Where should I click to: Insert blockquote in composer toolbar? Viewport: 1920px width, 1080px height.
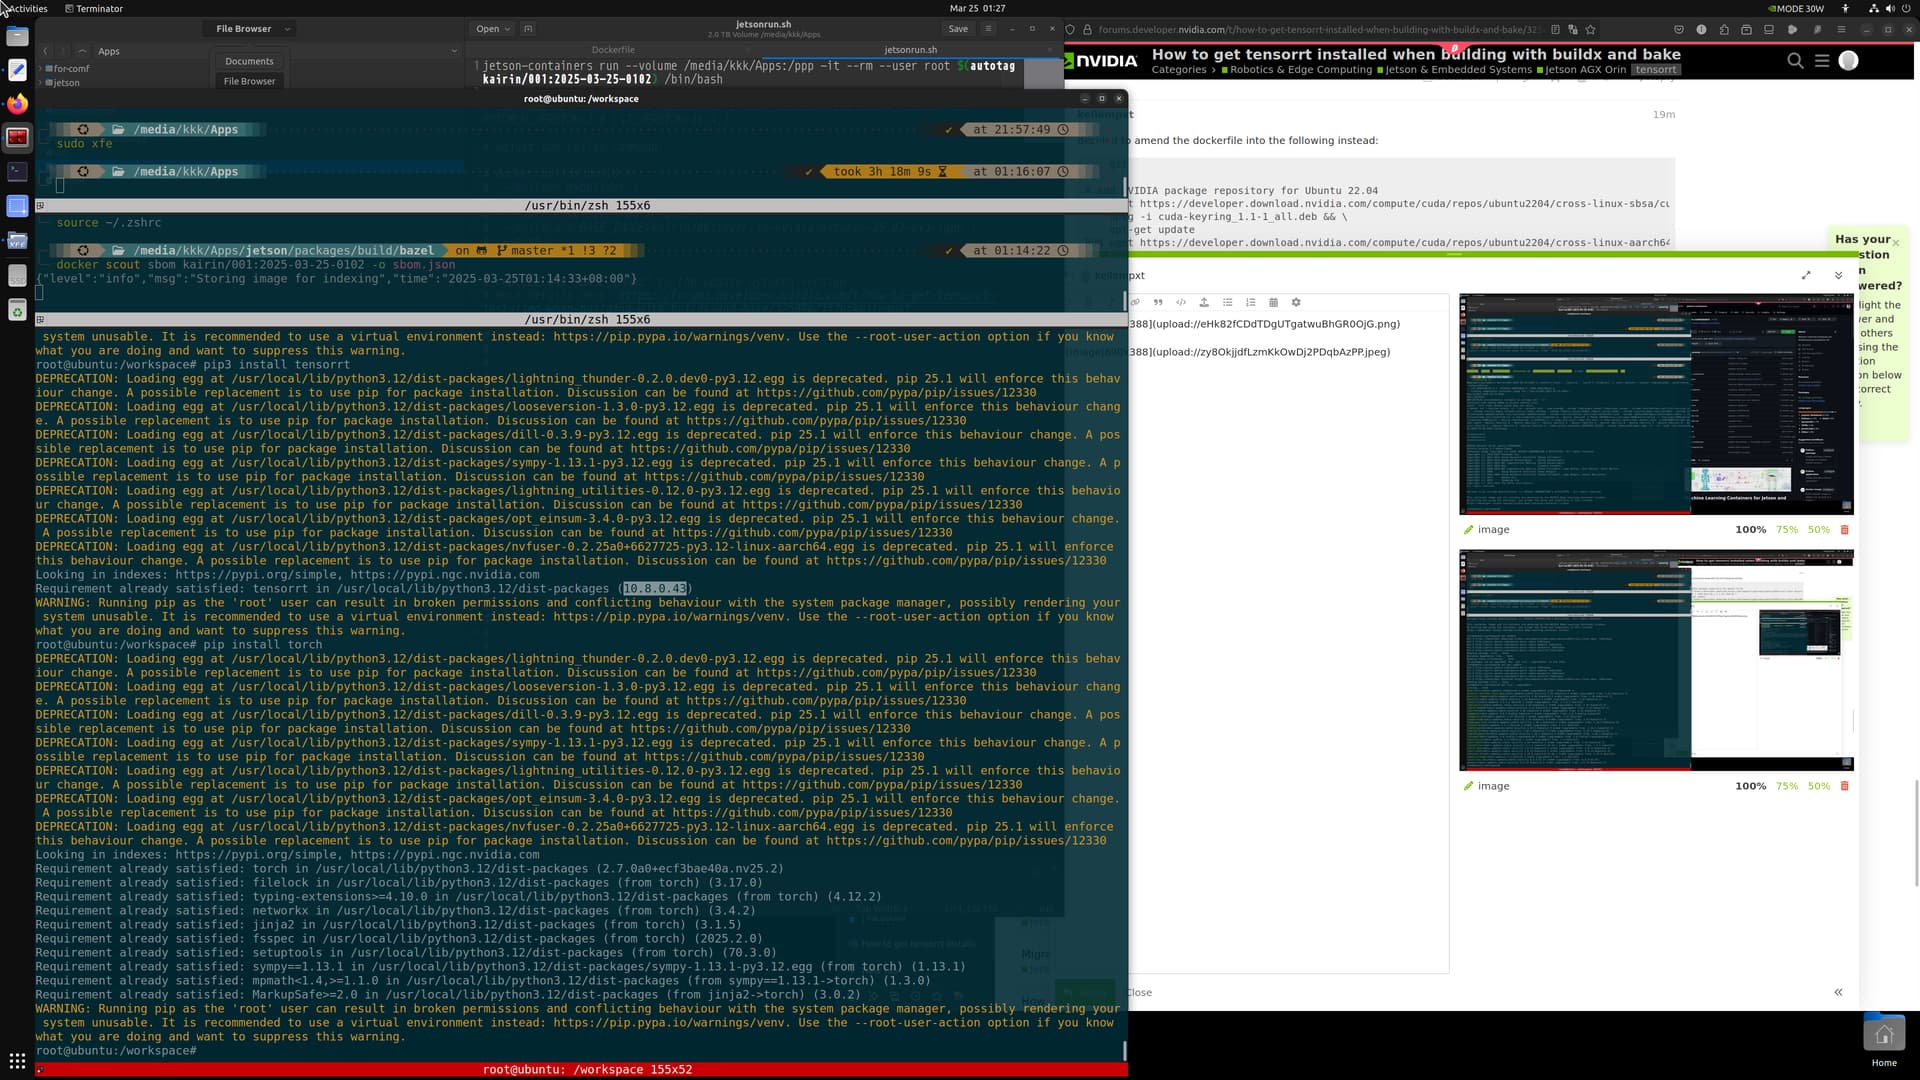(x=1158, y=302)
